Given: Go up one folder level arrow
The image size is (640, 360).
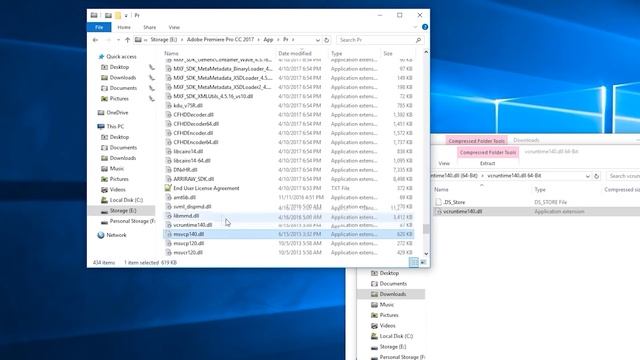Looking at the screenshot, I should pyautogui.click(x=127, y=40).
